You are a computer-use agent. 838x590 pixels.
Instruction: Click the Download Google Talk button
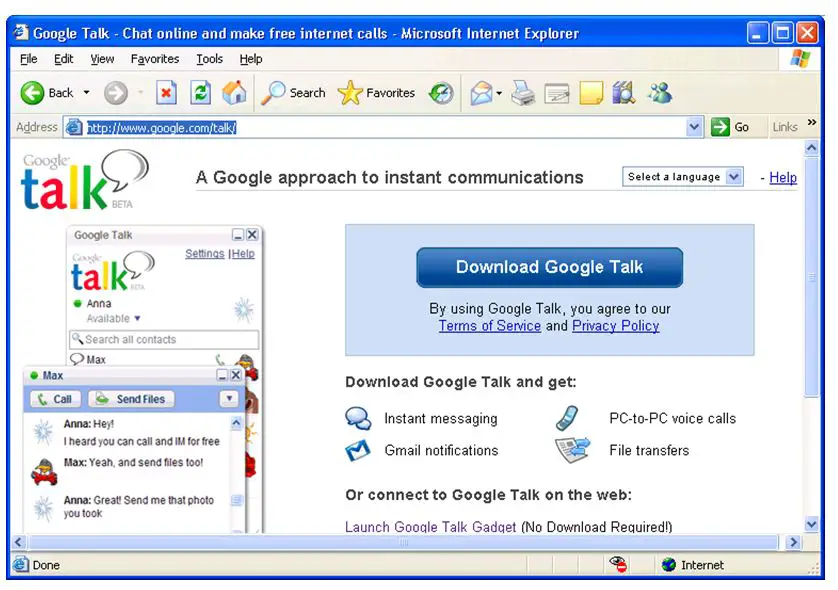point(549,267)
